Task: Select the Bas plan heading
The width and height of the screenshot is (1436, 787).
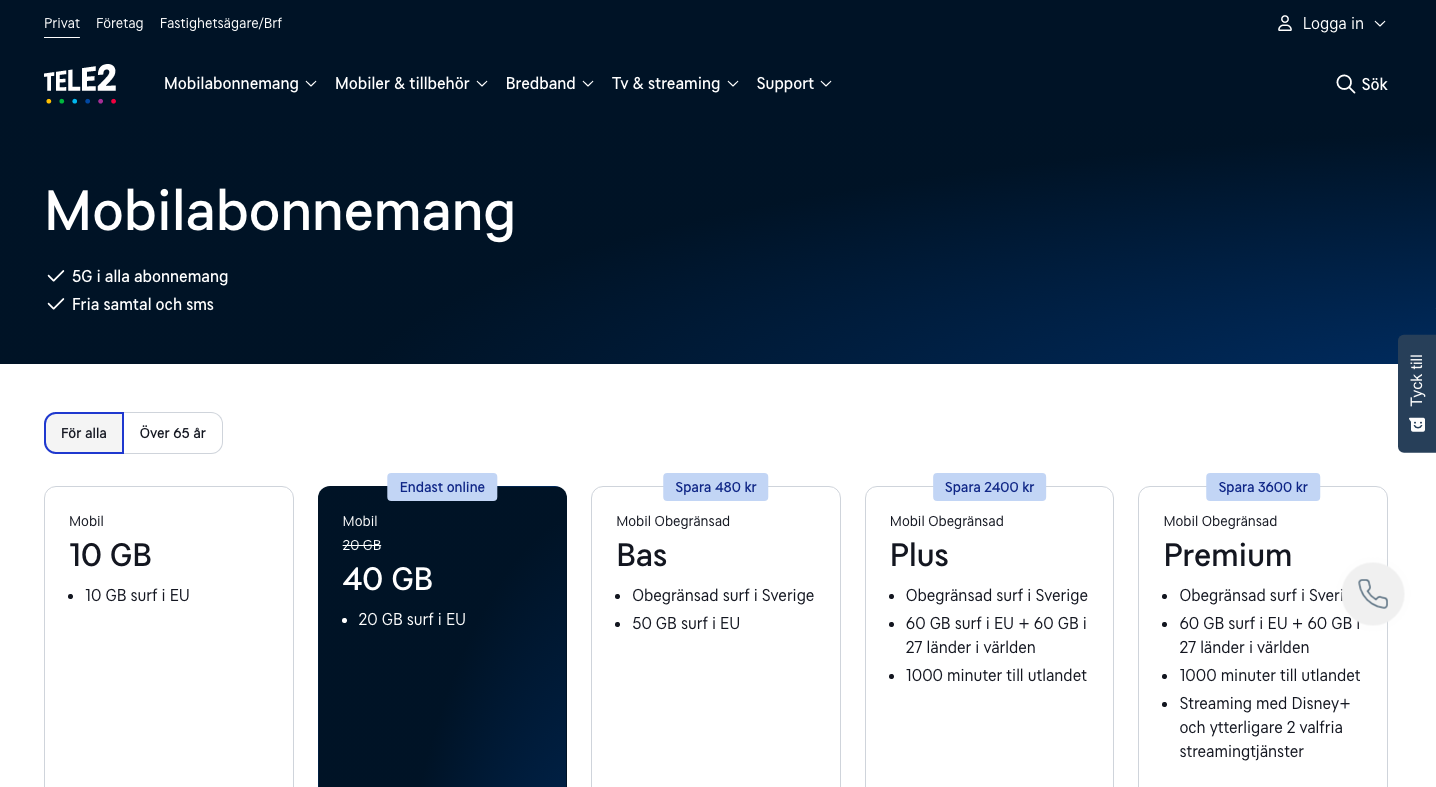Action: pos(642,555)
